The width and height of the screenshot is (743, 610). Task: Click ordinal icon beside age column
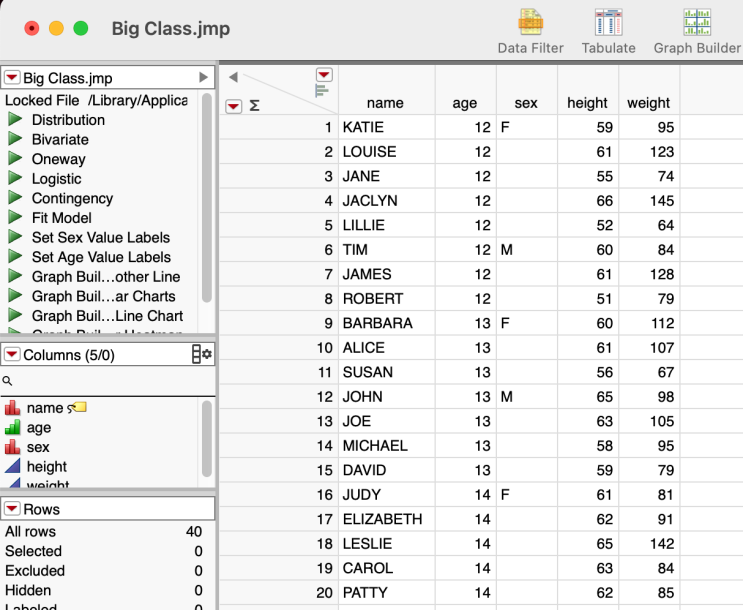click(12, 427)
